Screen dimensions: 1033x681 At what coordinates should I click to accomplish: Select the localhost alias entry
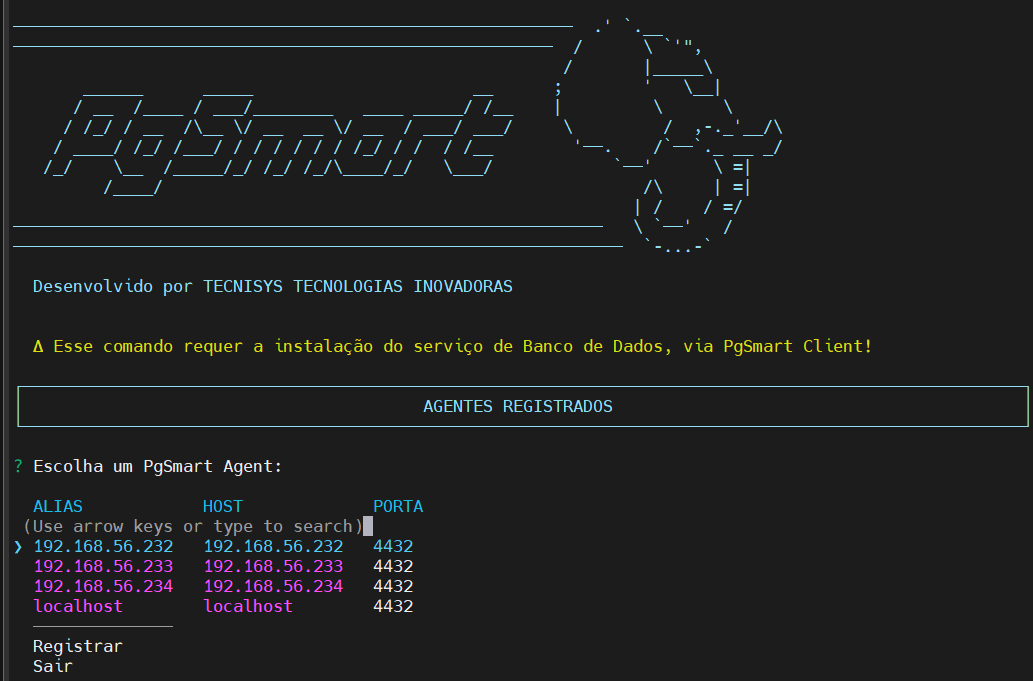(x=78, y=606)
